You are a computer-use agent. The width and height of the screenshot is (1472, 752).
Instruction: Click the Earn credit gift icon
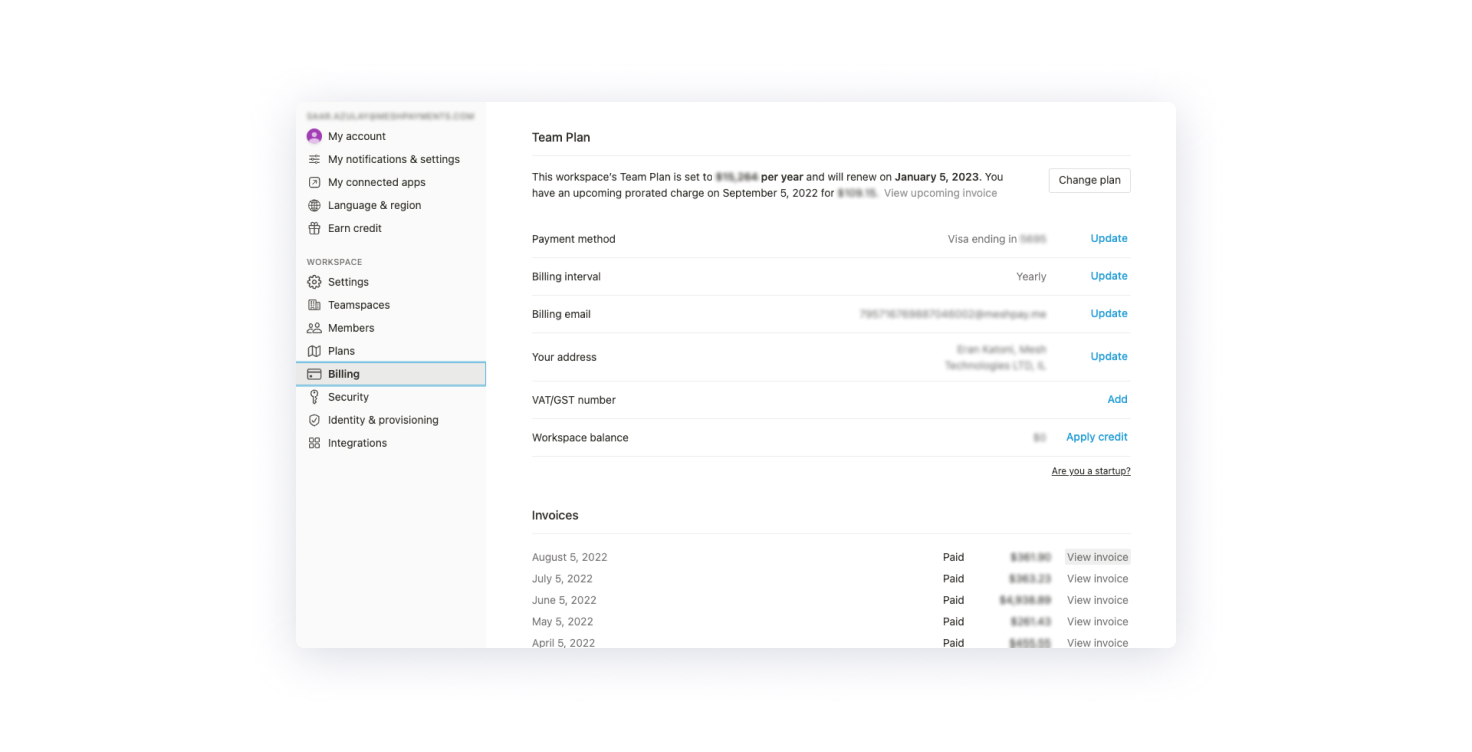point(314,228)
